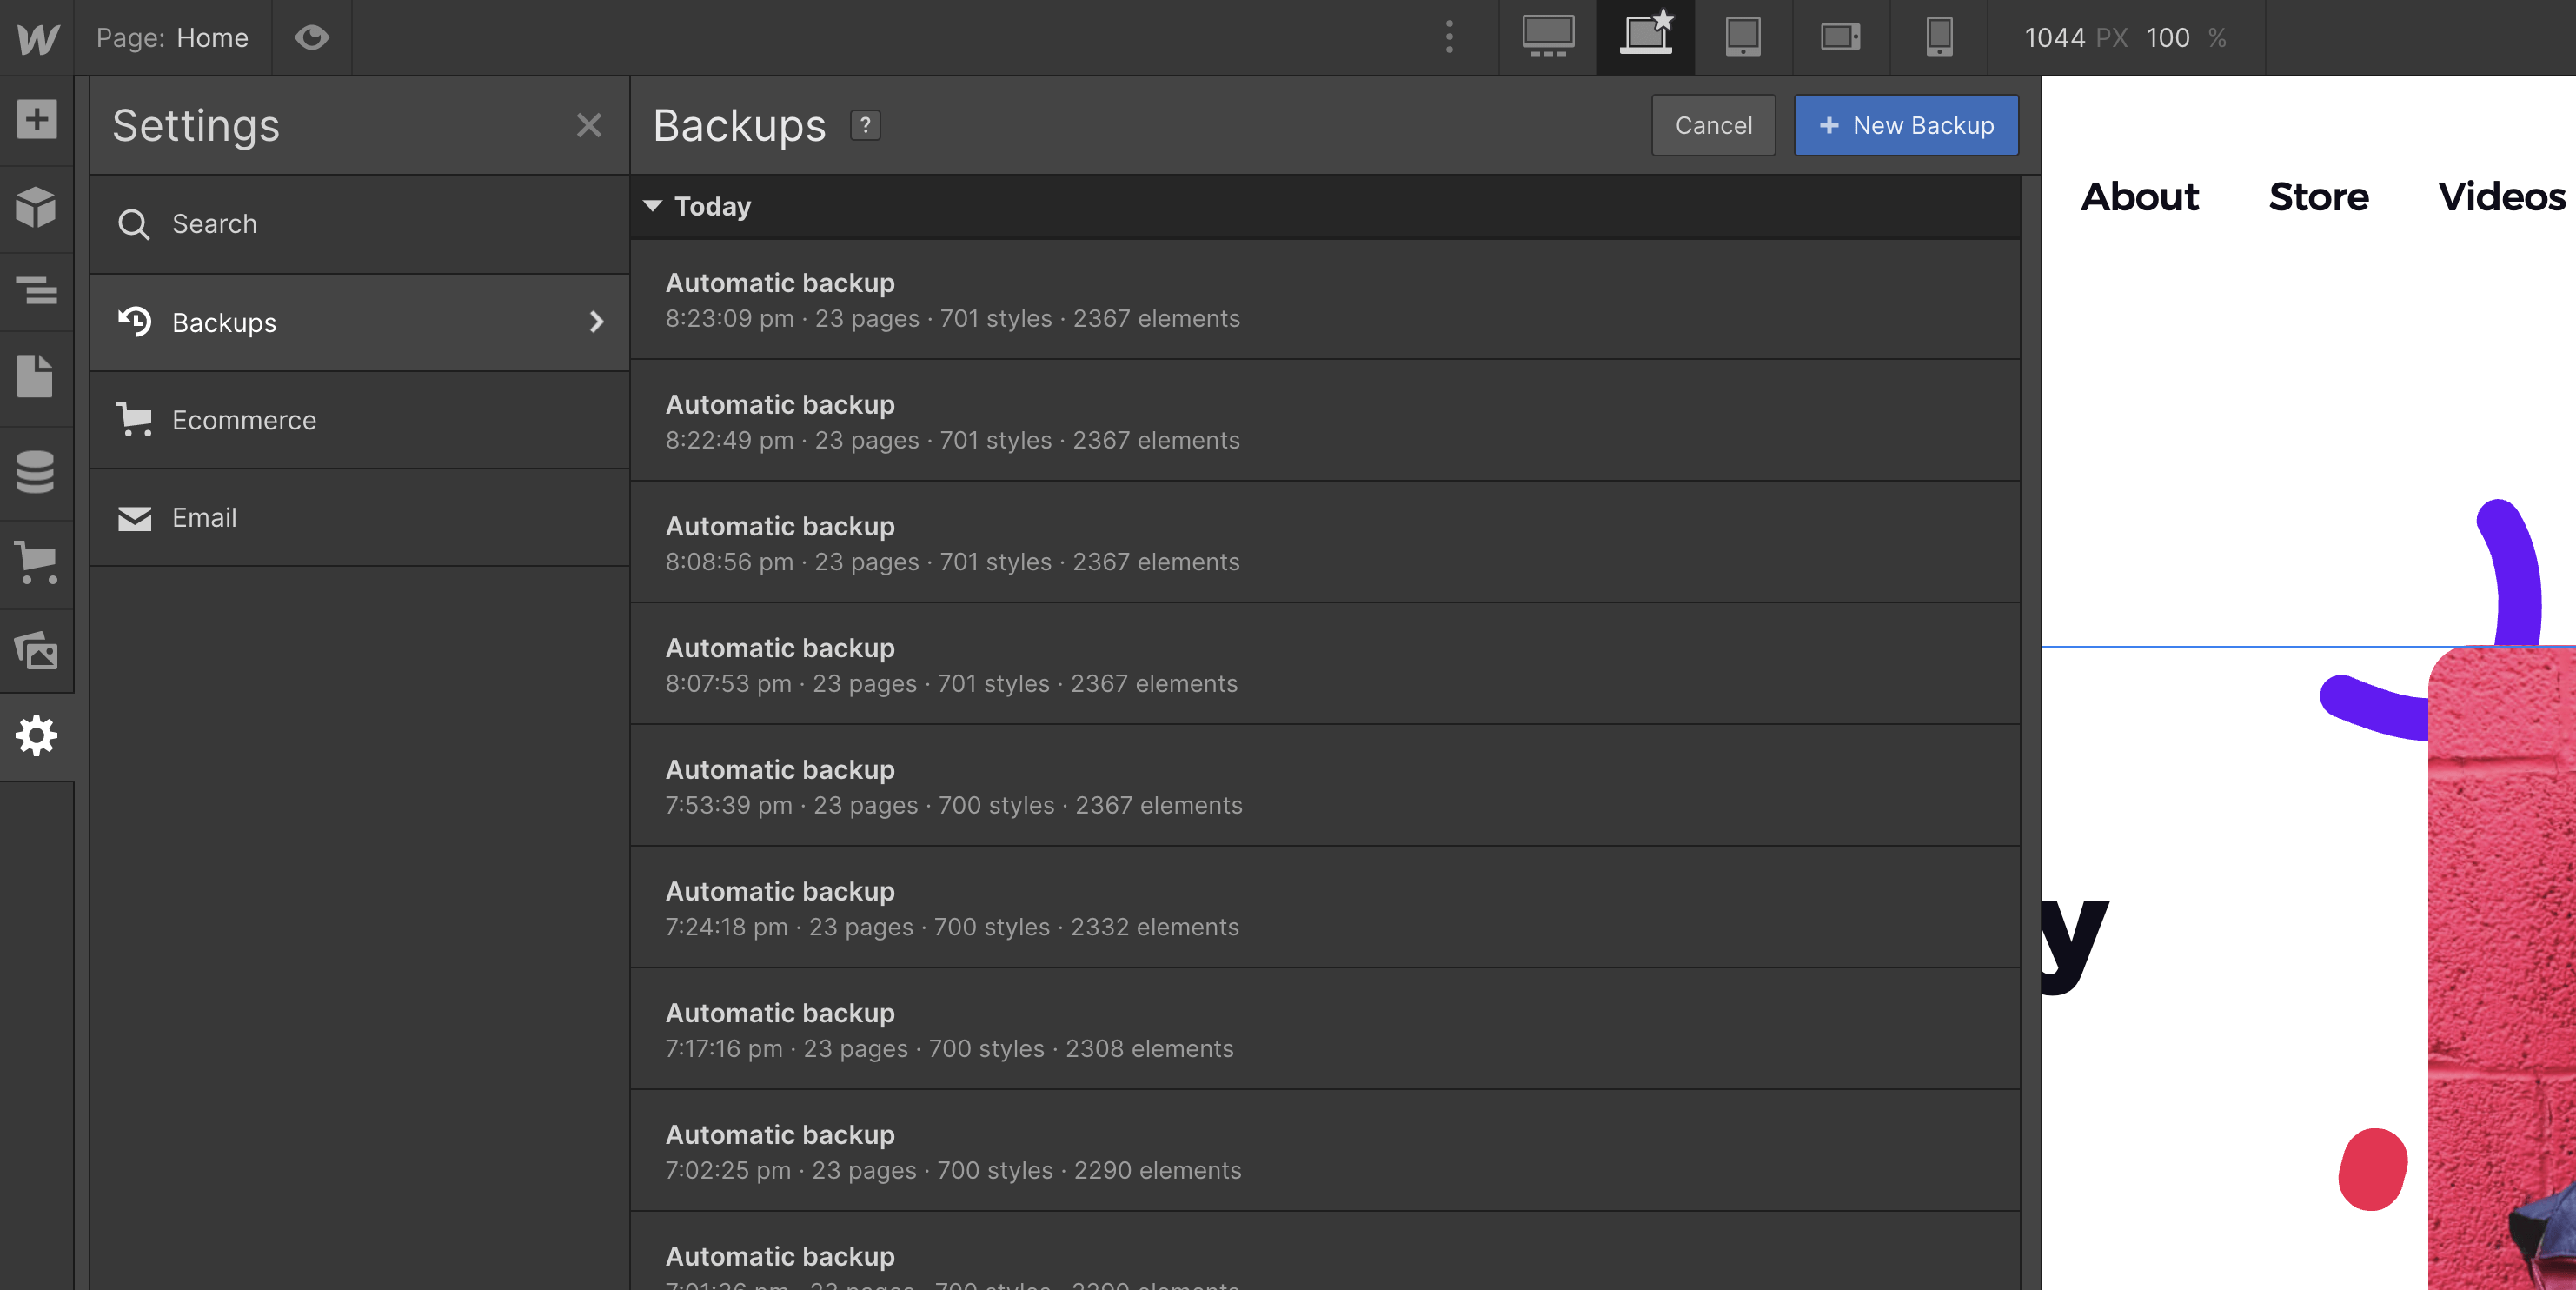Open the CMS Collections panel
This screenshot has width=2576, height=1290.
coord(36,472)
